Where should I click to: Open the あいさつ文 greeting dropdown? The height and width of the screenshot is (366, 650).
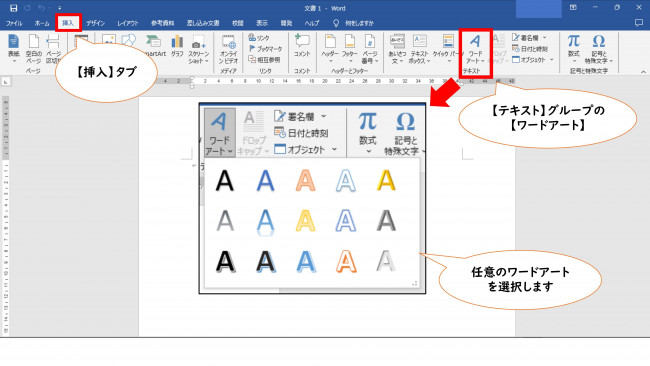click(397, 49)
